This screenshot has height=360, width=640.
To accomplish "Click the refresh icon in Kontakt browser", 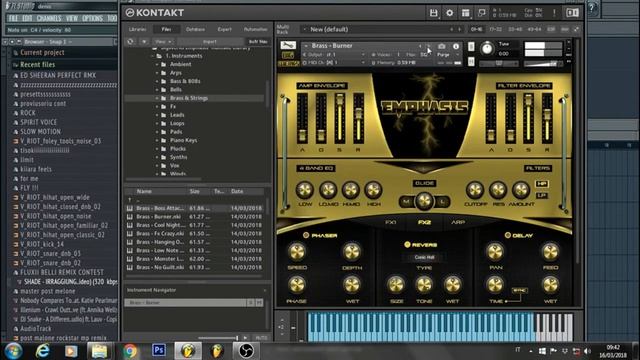I will 130,42.
